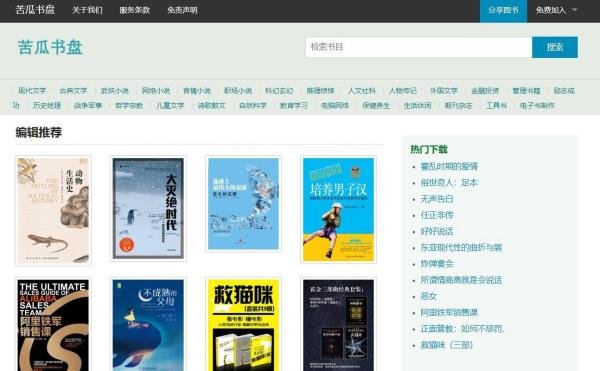Image resolution: width=600 pixels, height=371 pixels.
Task: Select the 儿童文学 category
Action: (x=170, y=105)
